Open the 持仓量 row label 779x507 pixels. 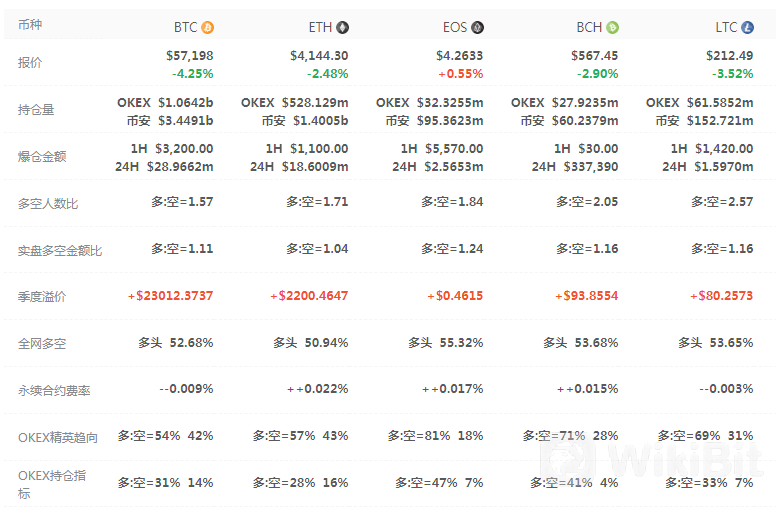(37, 110)
